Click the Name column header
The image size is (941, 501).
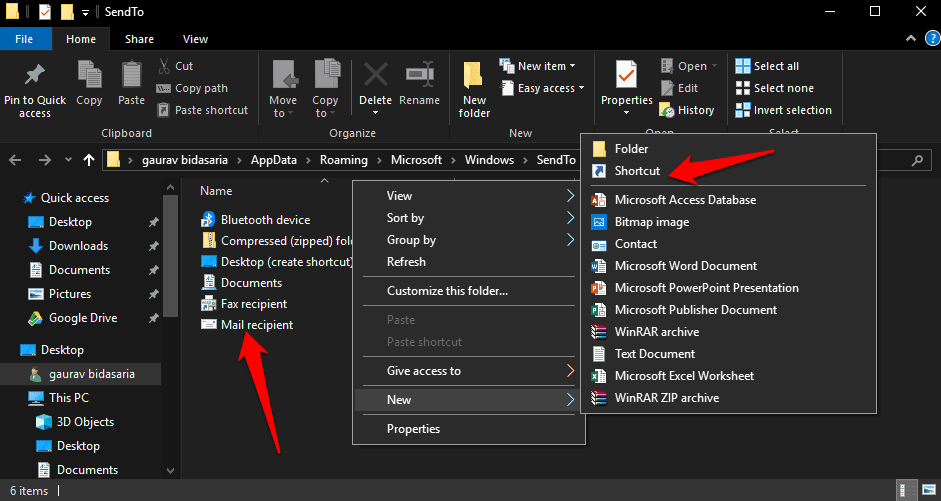[216, 191]
